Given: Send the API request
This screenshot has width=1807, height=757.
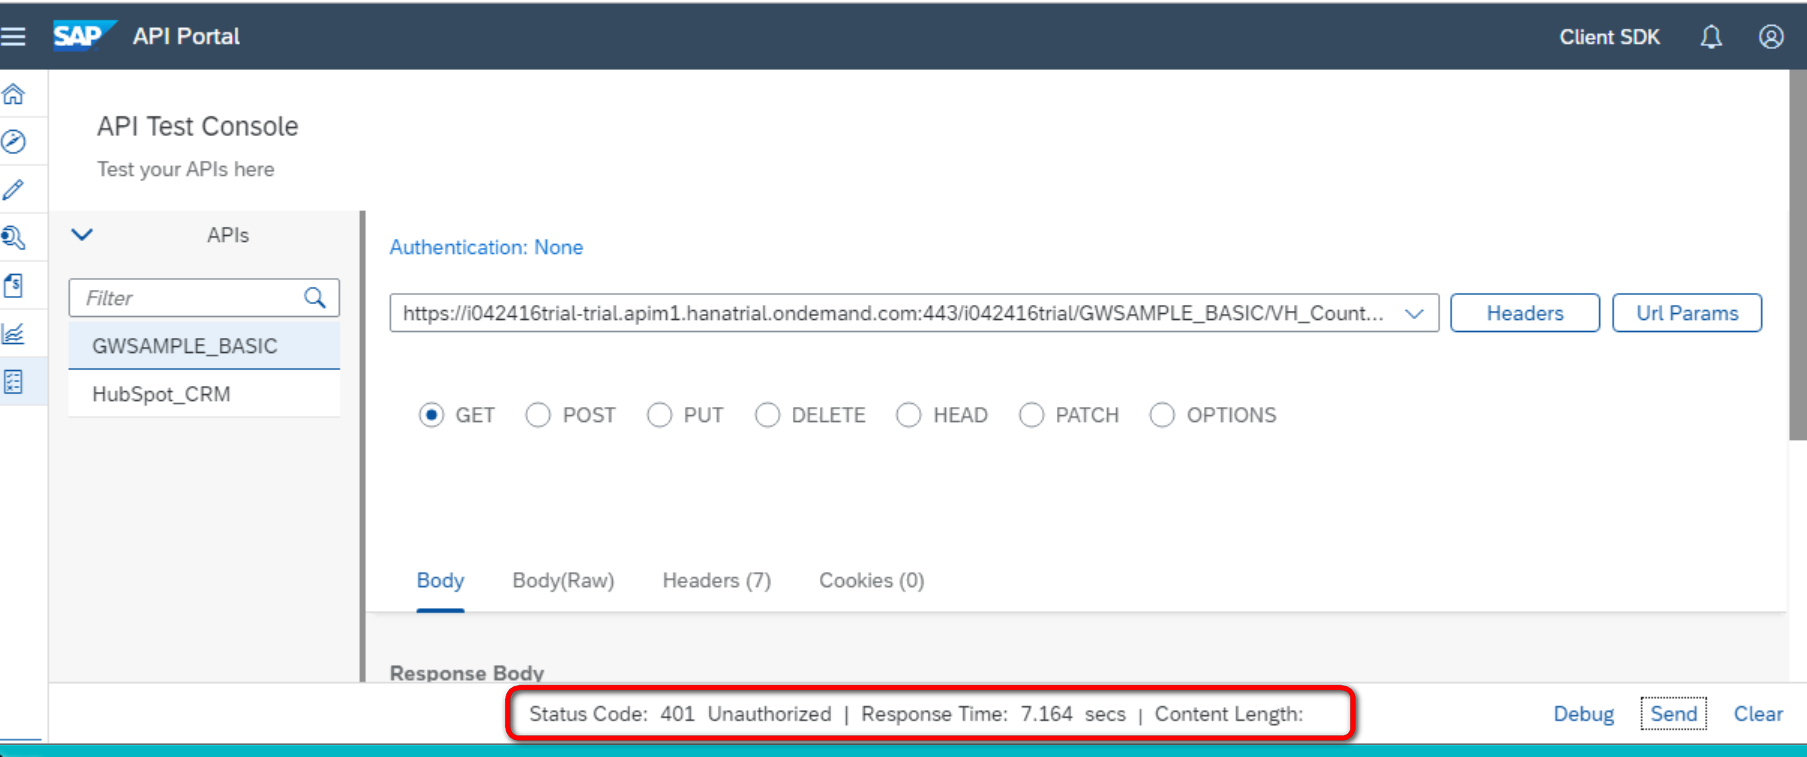Looking at the screenshot, I should click(1673, 714).
